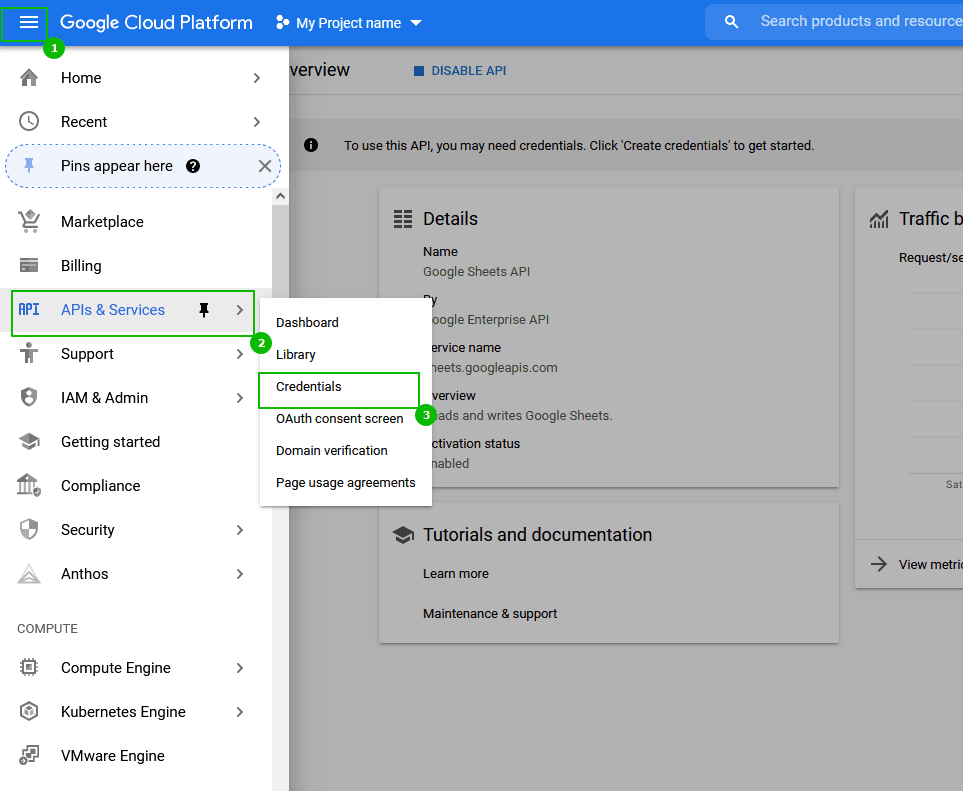This screenshot has width=963, height=791.
Task: Expand the Home submenu chevron
Action: tap(257, 78)
